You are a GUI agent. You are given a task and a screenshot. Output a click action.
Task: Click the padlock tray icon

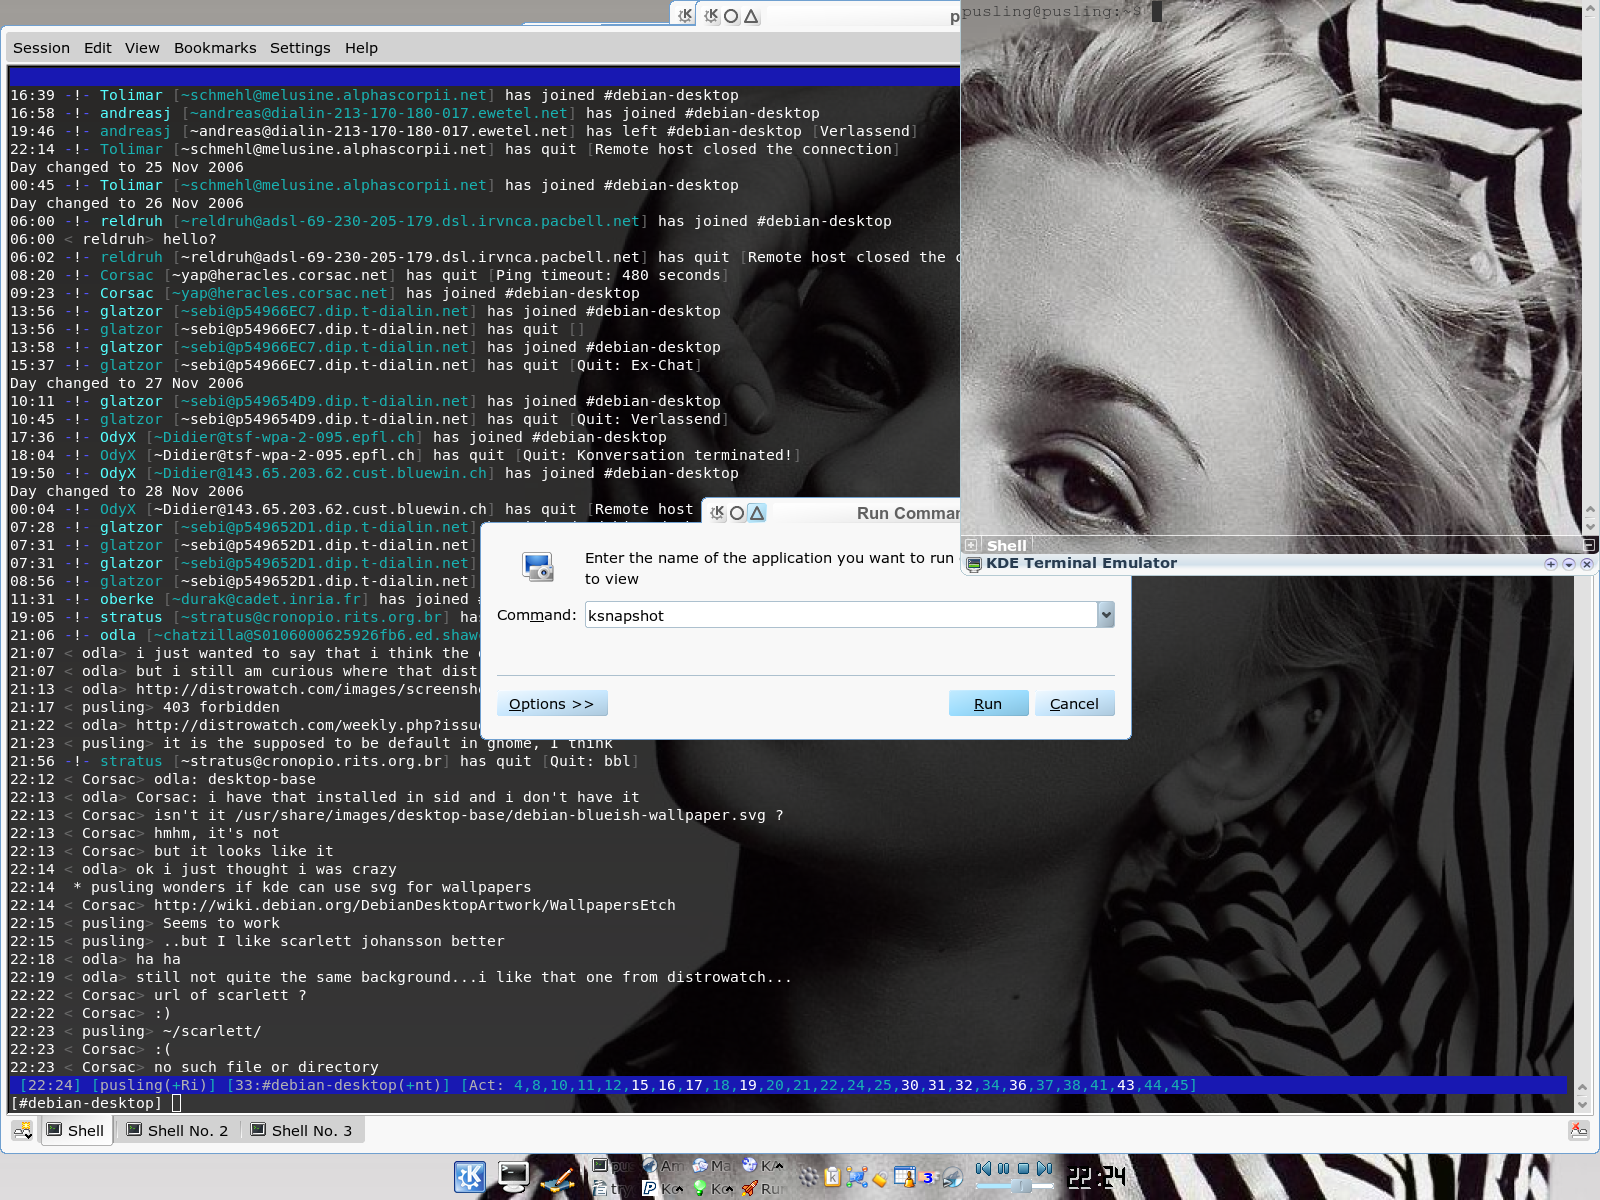[x=880, y=1179]
